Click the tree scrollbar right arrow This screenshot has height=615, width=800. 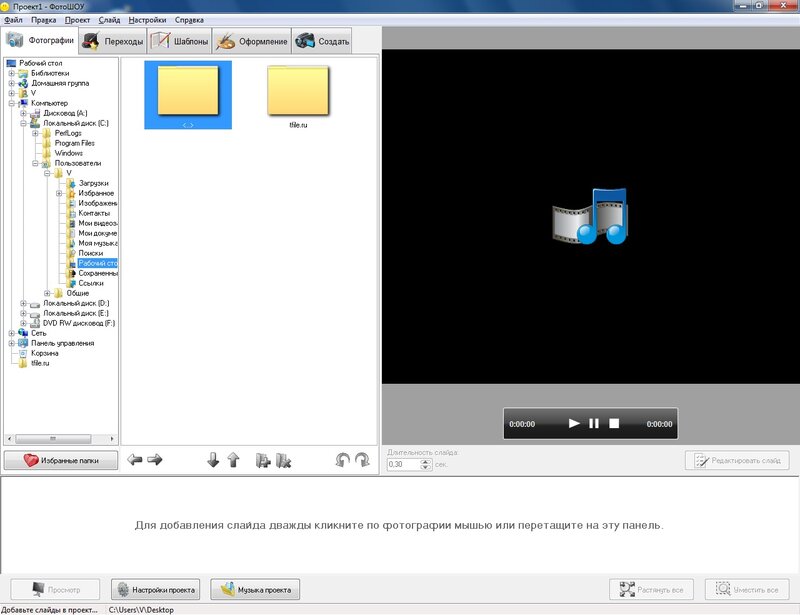point(112,439)
